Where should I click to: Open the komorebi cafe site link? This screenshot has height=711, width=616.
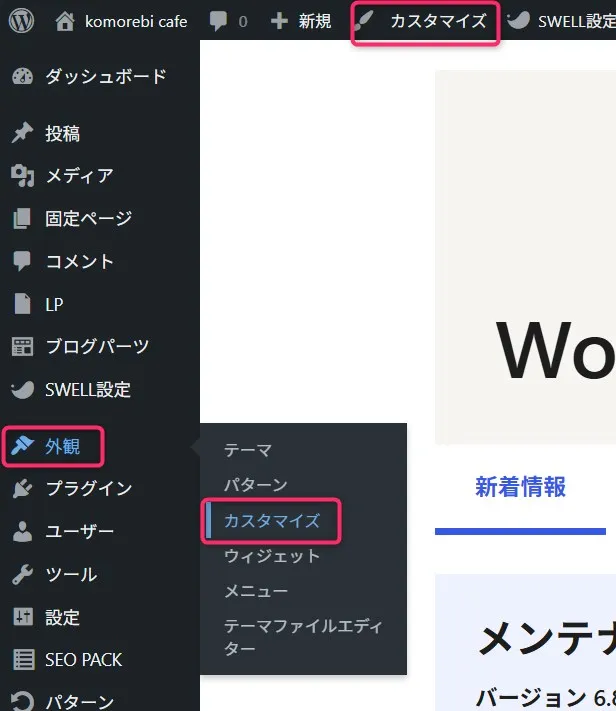(x=136, y=21)
